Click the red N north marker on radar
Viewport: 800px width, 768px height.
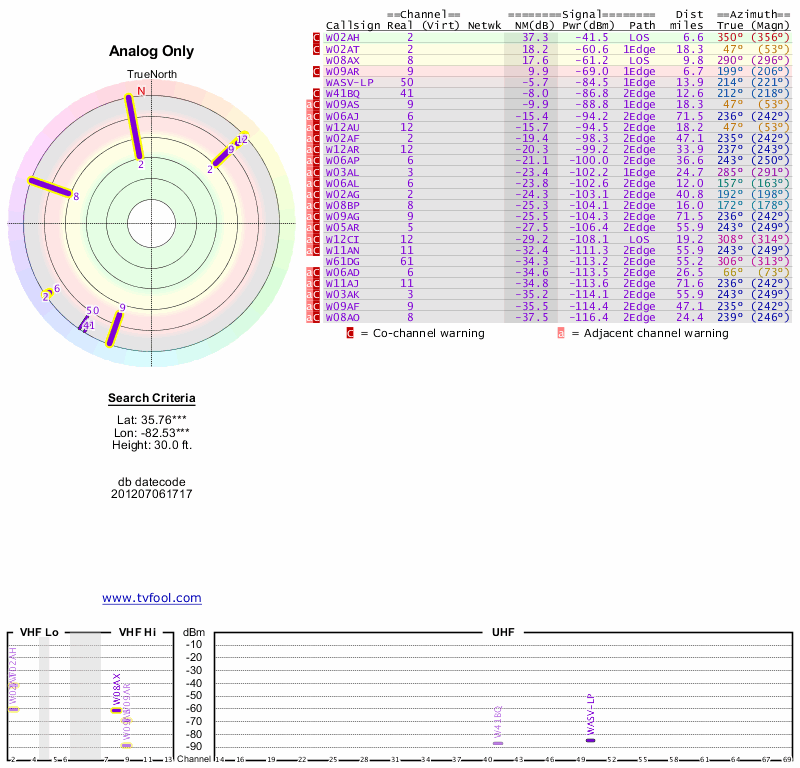pyautogui.click(x=141, y=91)
